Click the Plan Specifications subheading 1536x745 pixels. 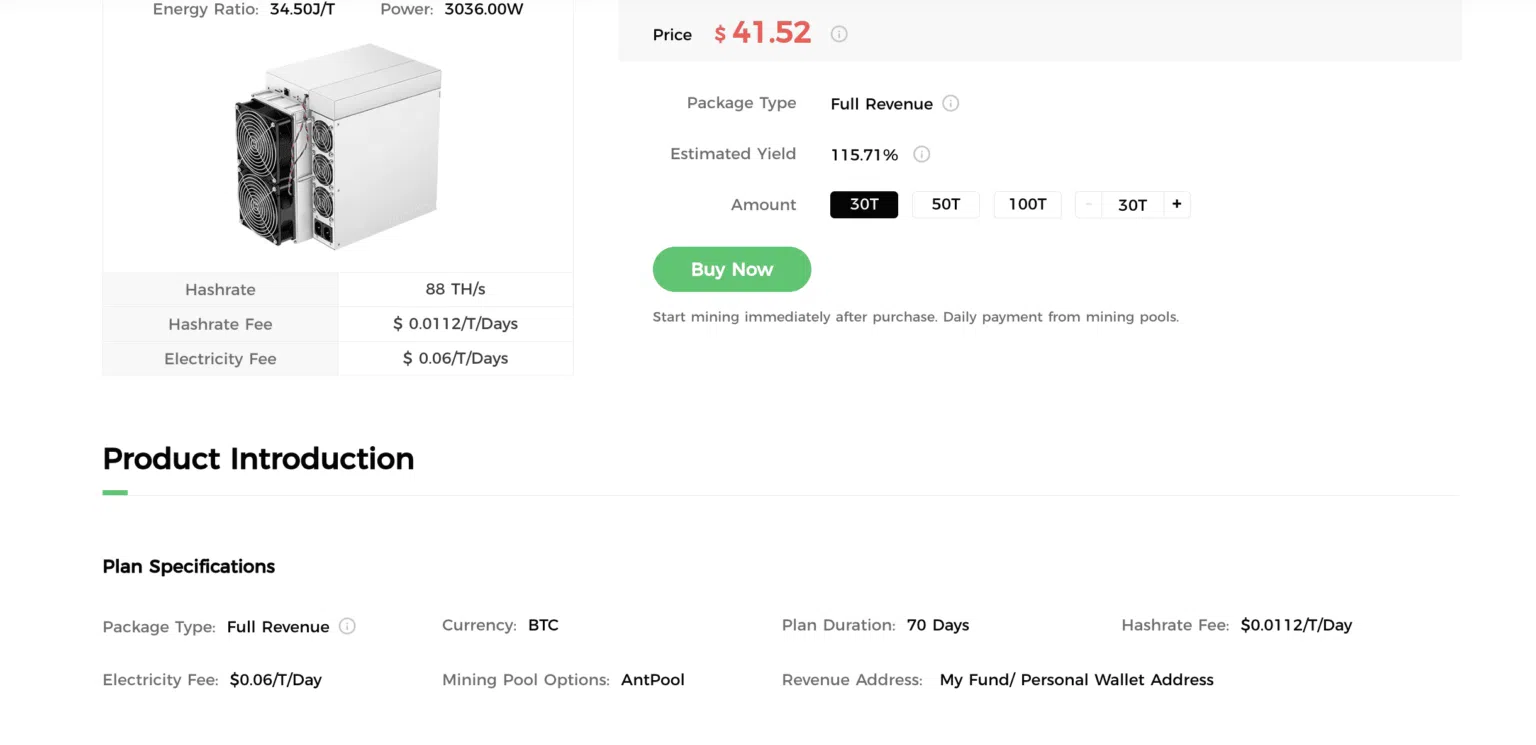[189, 566]
